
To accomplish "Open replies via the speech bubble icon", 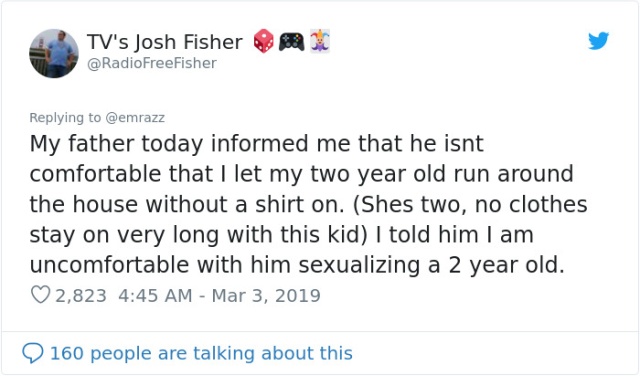I will point(33,353).
